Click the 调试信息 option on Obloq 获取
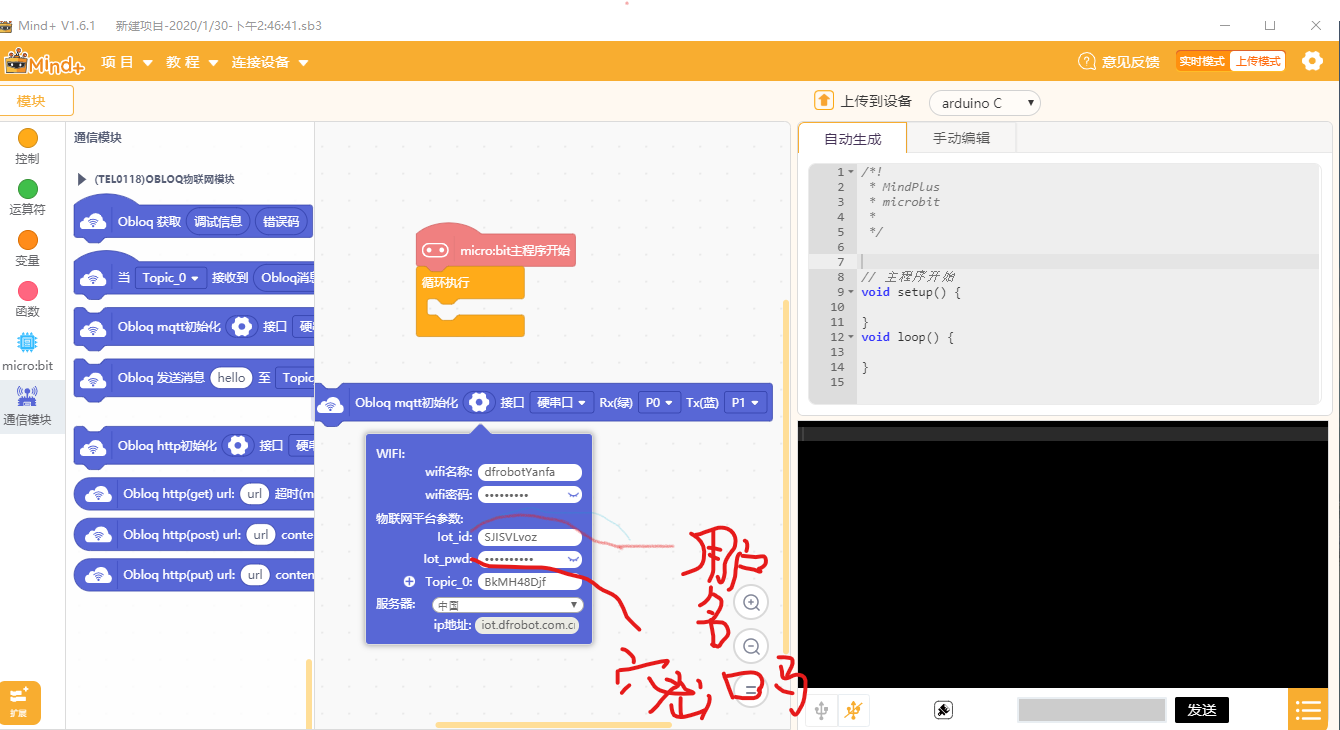 coord(218,221)
